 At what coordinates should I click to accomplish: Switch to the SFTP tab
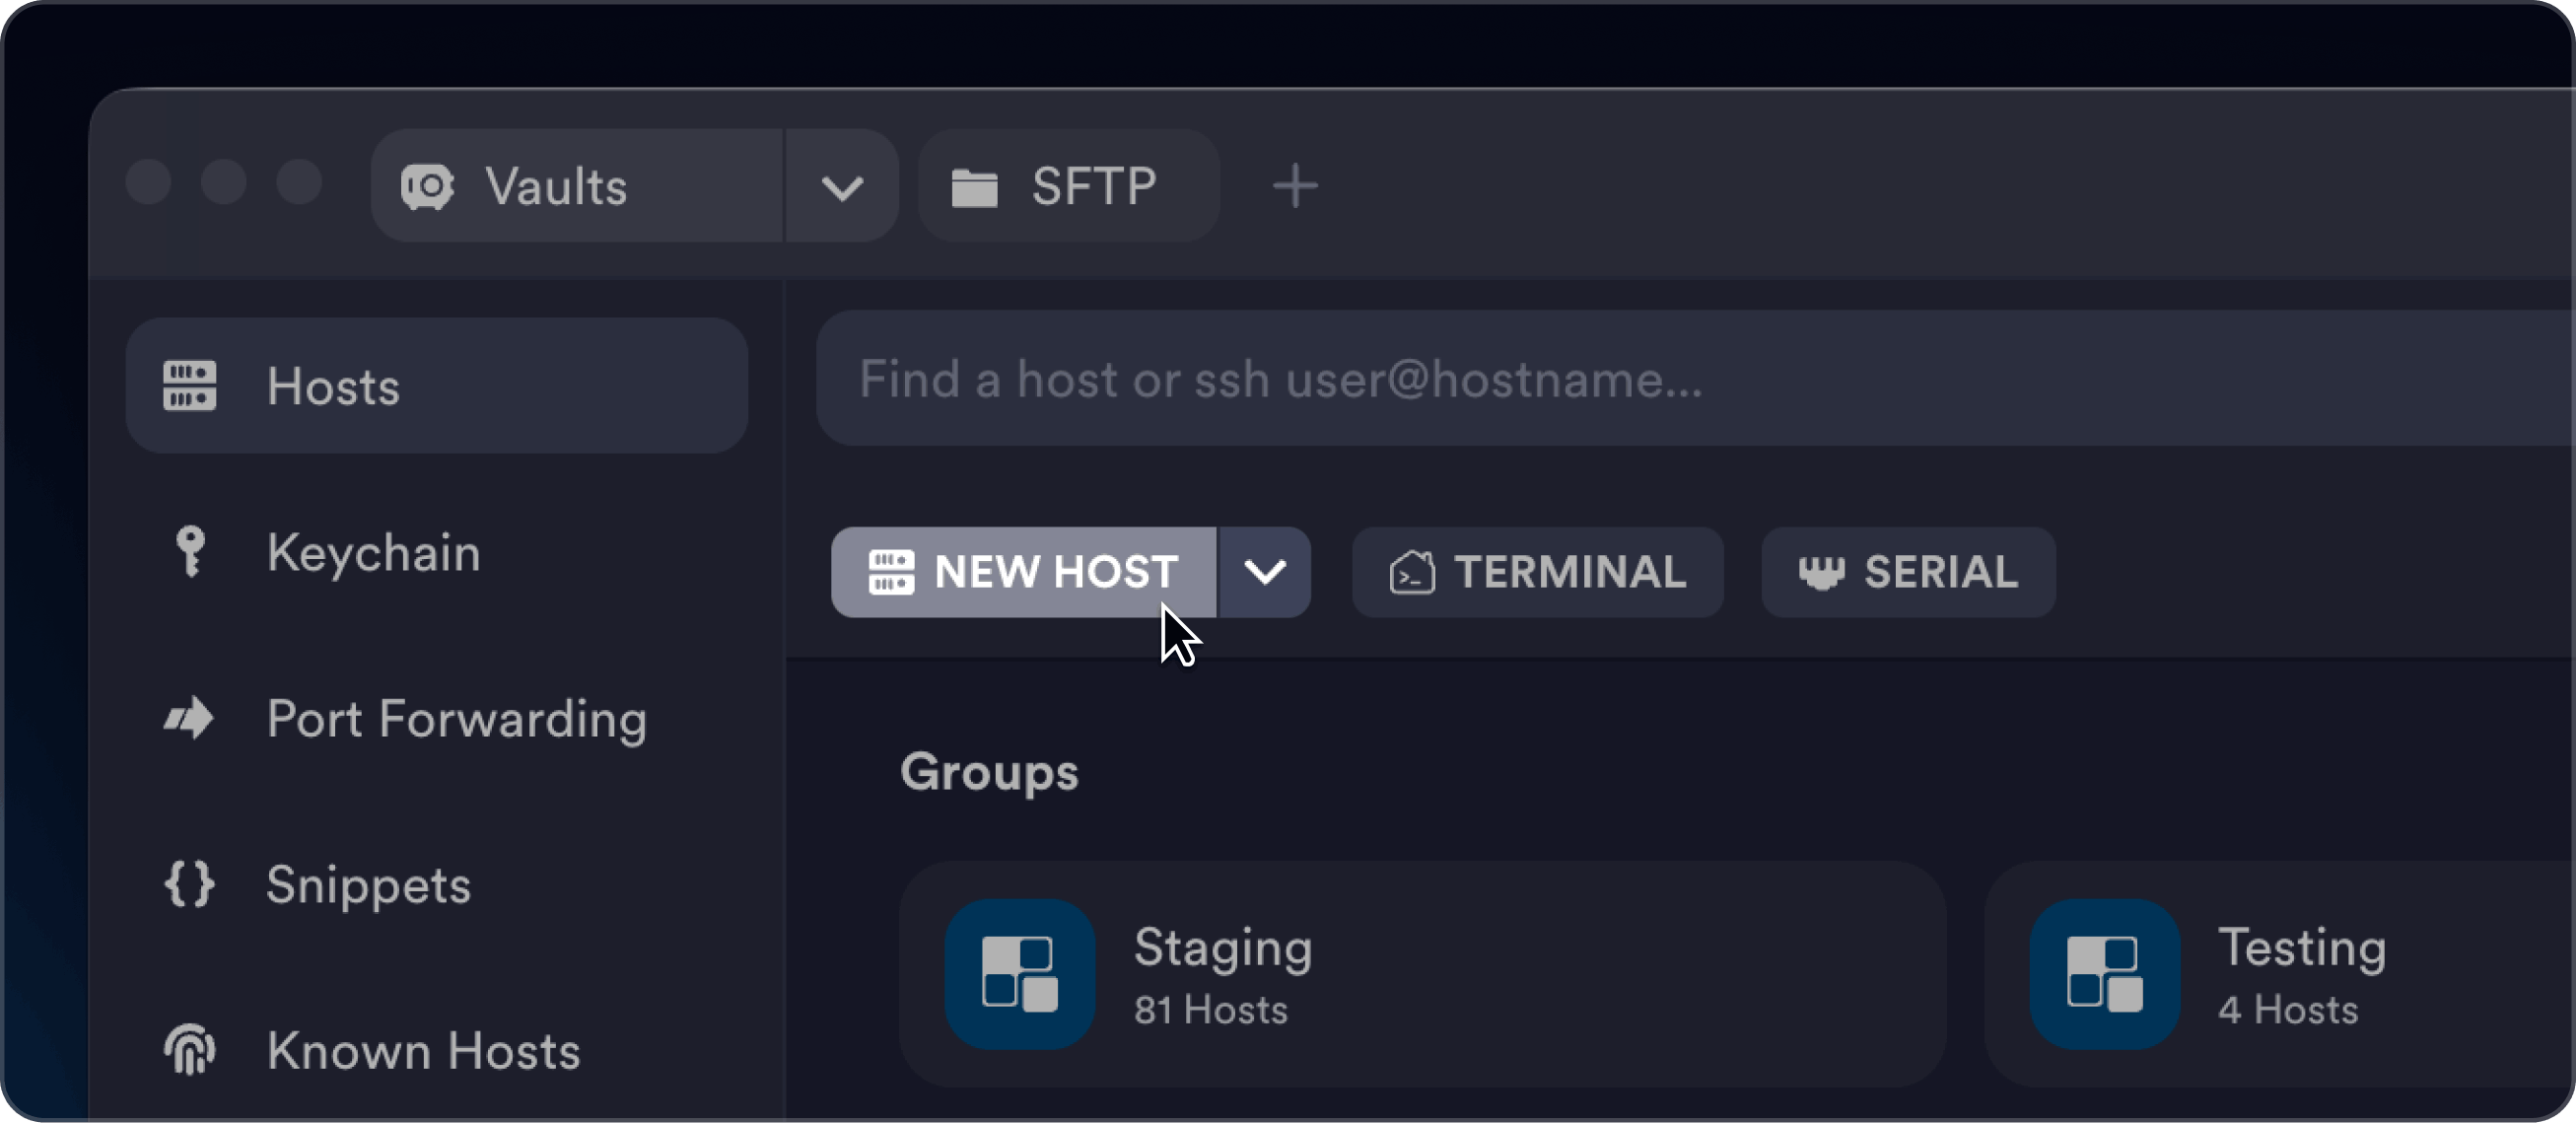point(1068,186)
